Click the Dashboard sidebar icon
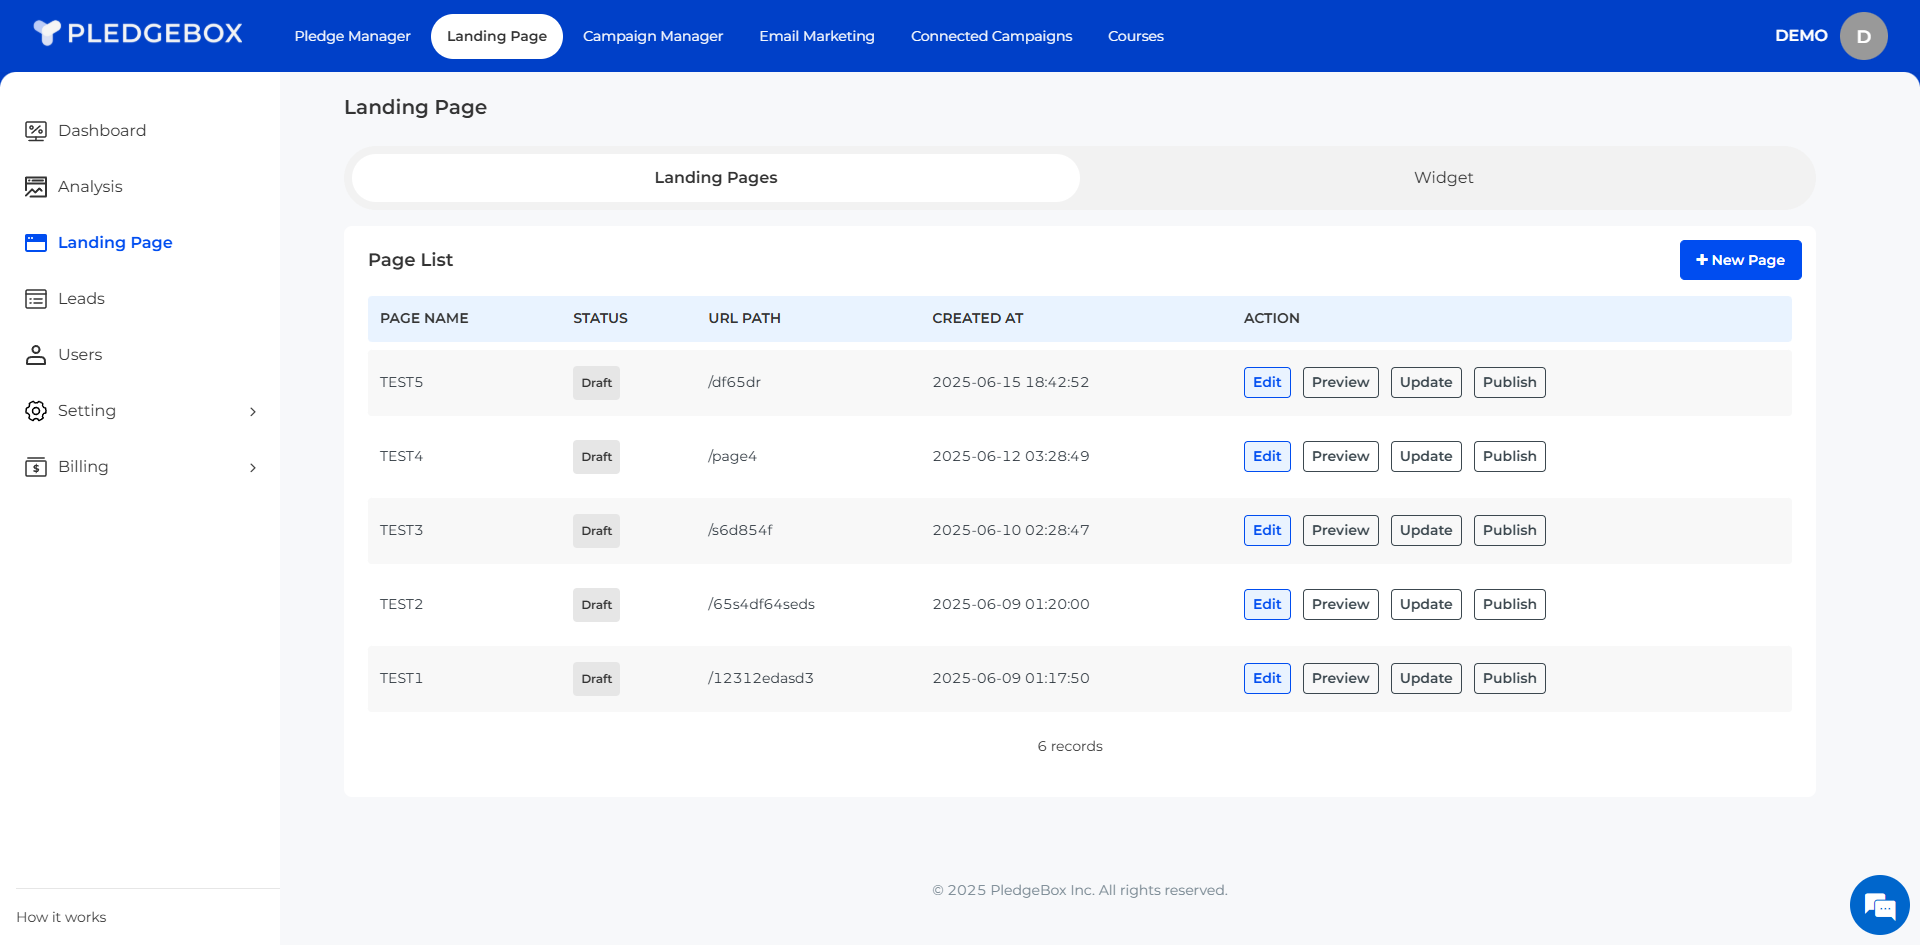 coord(36,131)
